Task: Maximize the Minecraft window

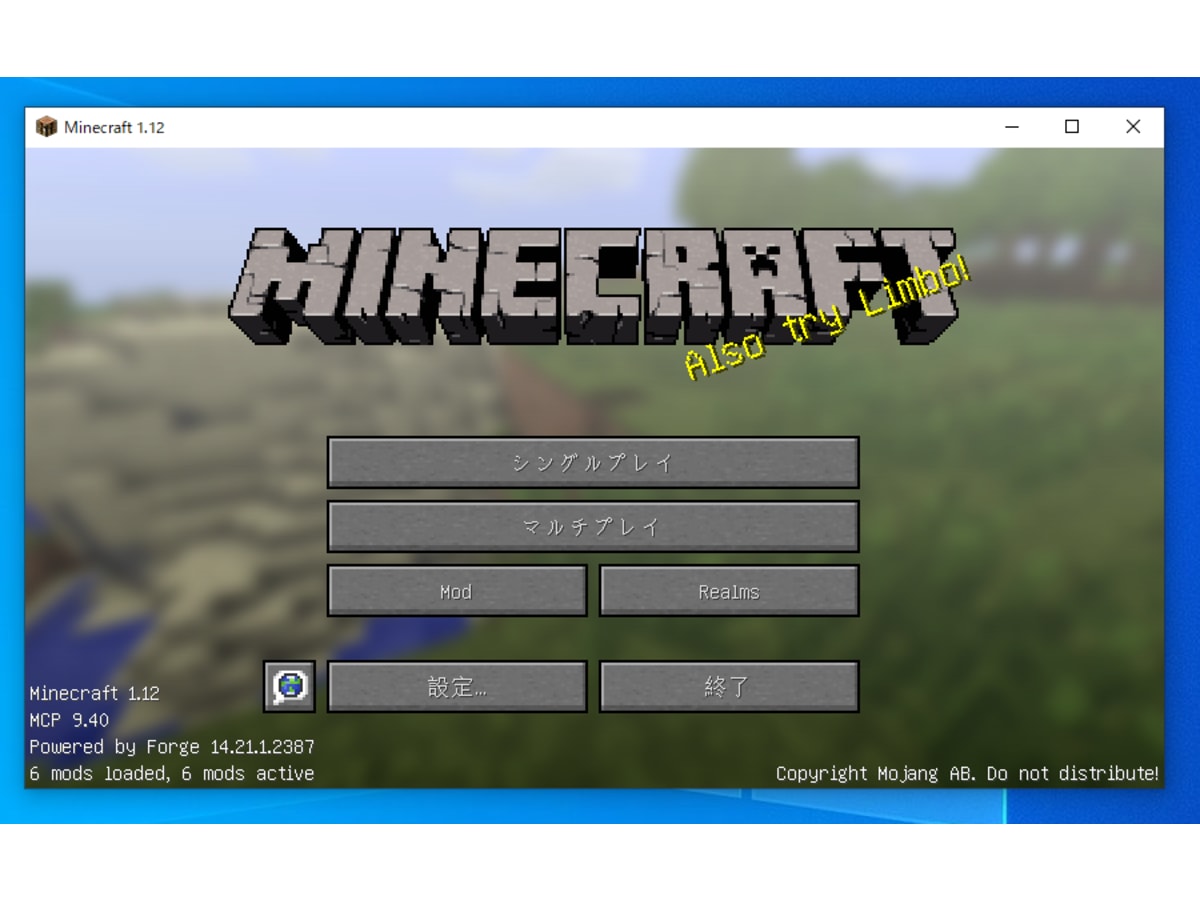Action: point(1072,127)
